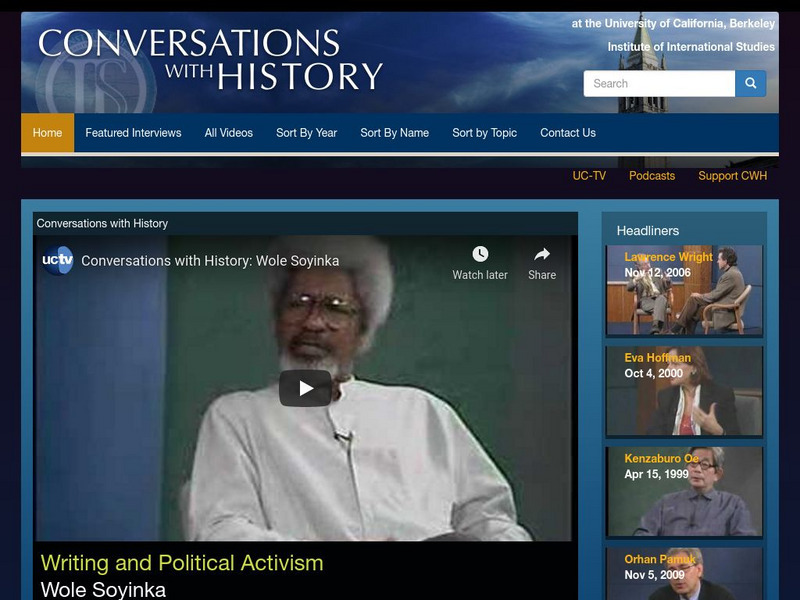Click the Conversations with History site logo
Screen dimensions: 800x600
click(210, 60)
